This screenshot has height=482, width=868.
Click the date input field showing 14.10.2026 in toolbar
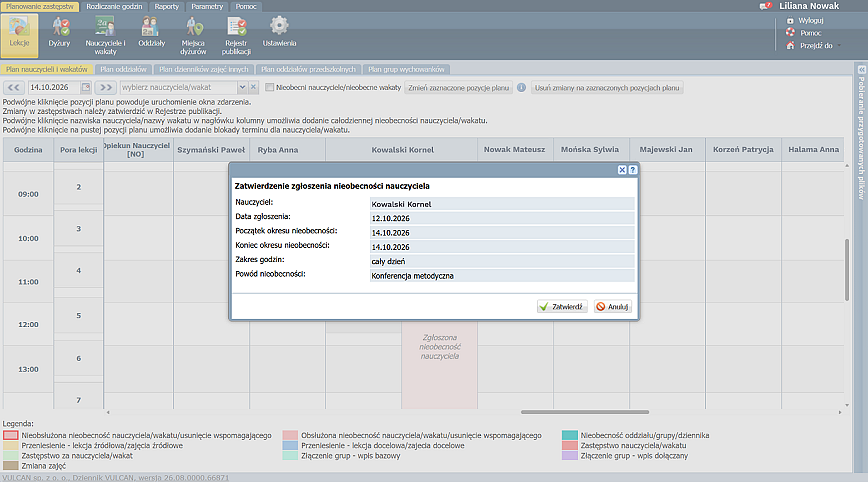[54, 87]
